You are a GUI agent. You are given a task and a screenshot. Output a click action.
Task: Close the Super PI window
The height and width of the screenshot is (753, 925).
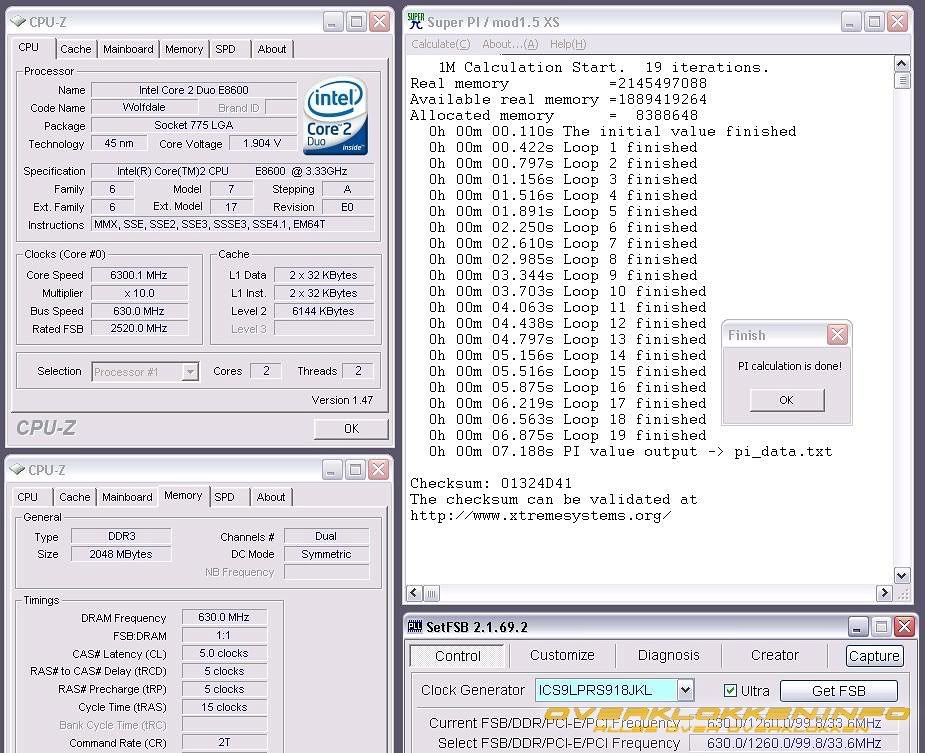(x=897, y=22)
